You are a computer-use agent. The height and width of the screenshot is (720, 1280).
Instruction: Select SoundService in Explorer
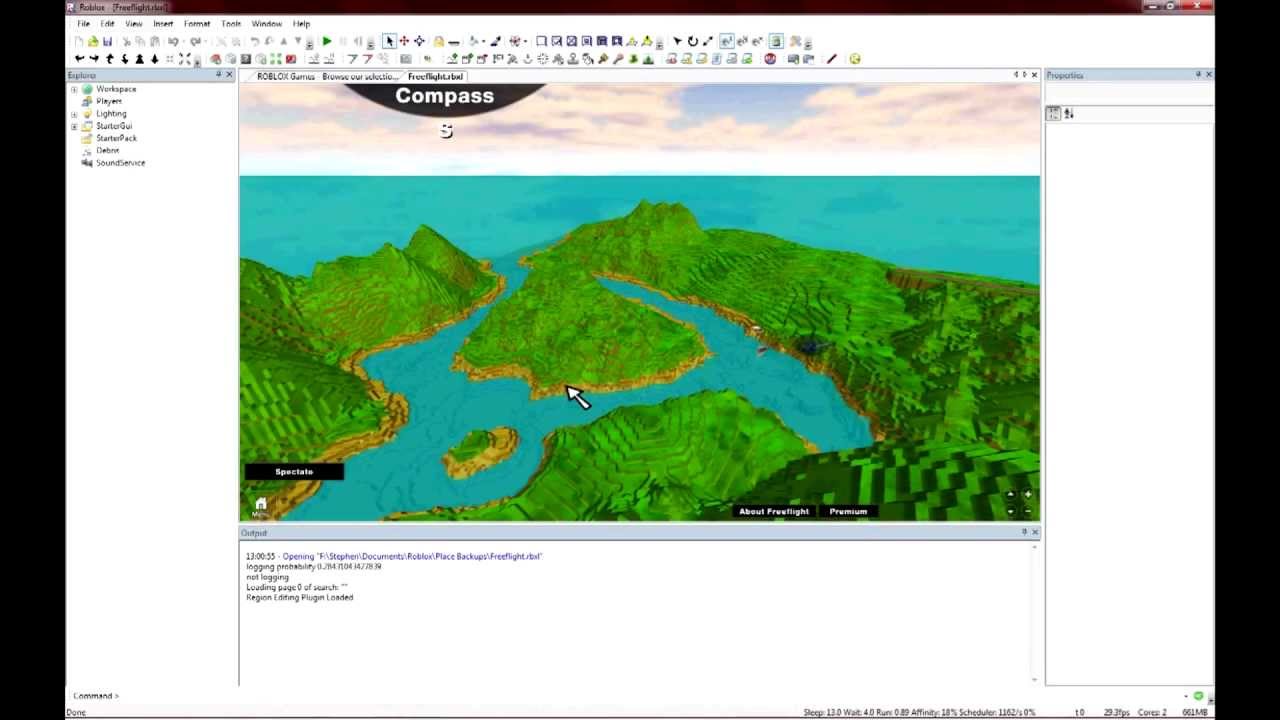tap(120, 162)
